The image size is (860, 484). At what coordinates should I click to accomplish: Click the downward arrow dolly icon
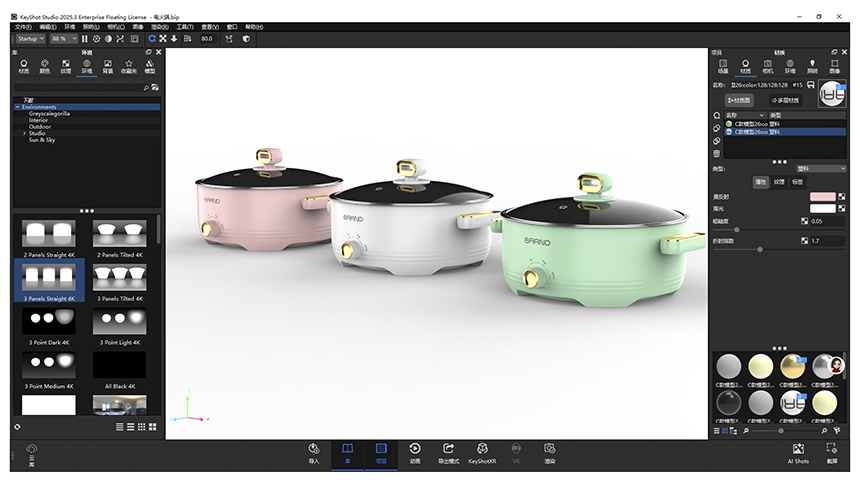pos(174,39)
